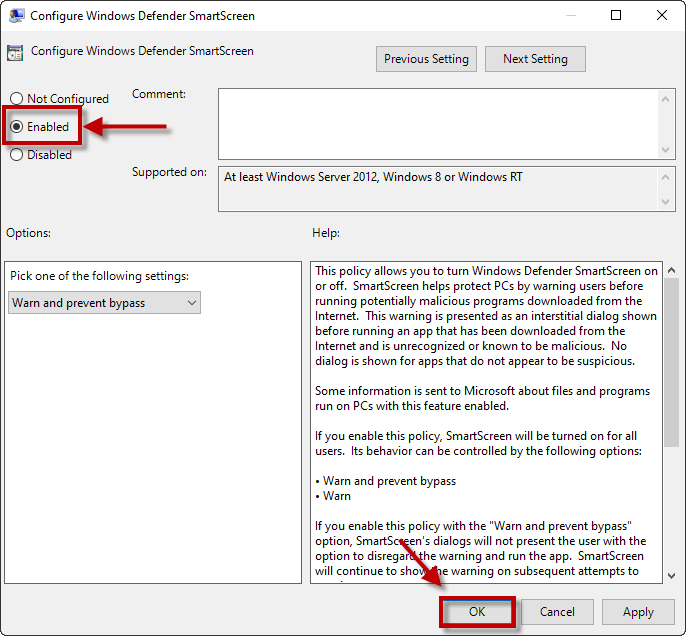
Task: Select the Not Configured radio button
Action: pos(16,98)
